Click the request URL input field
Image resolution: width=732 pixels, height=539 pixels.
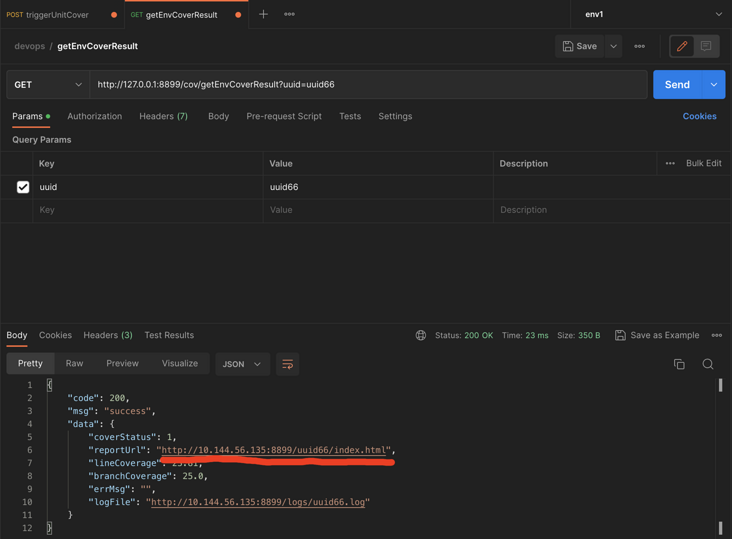[368, 85]
